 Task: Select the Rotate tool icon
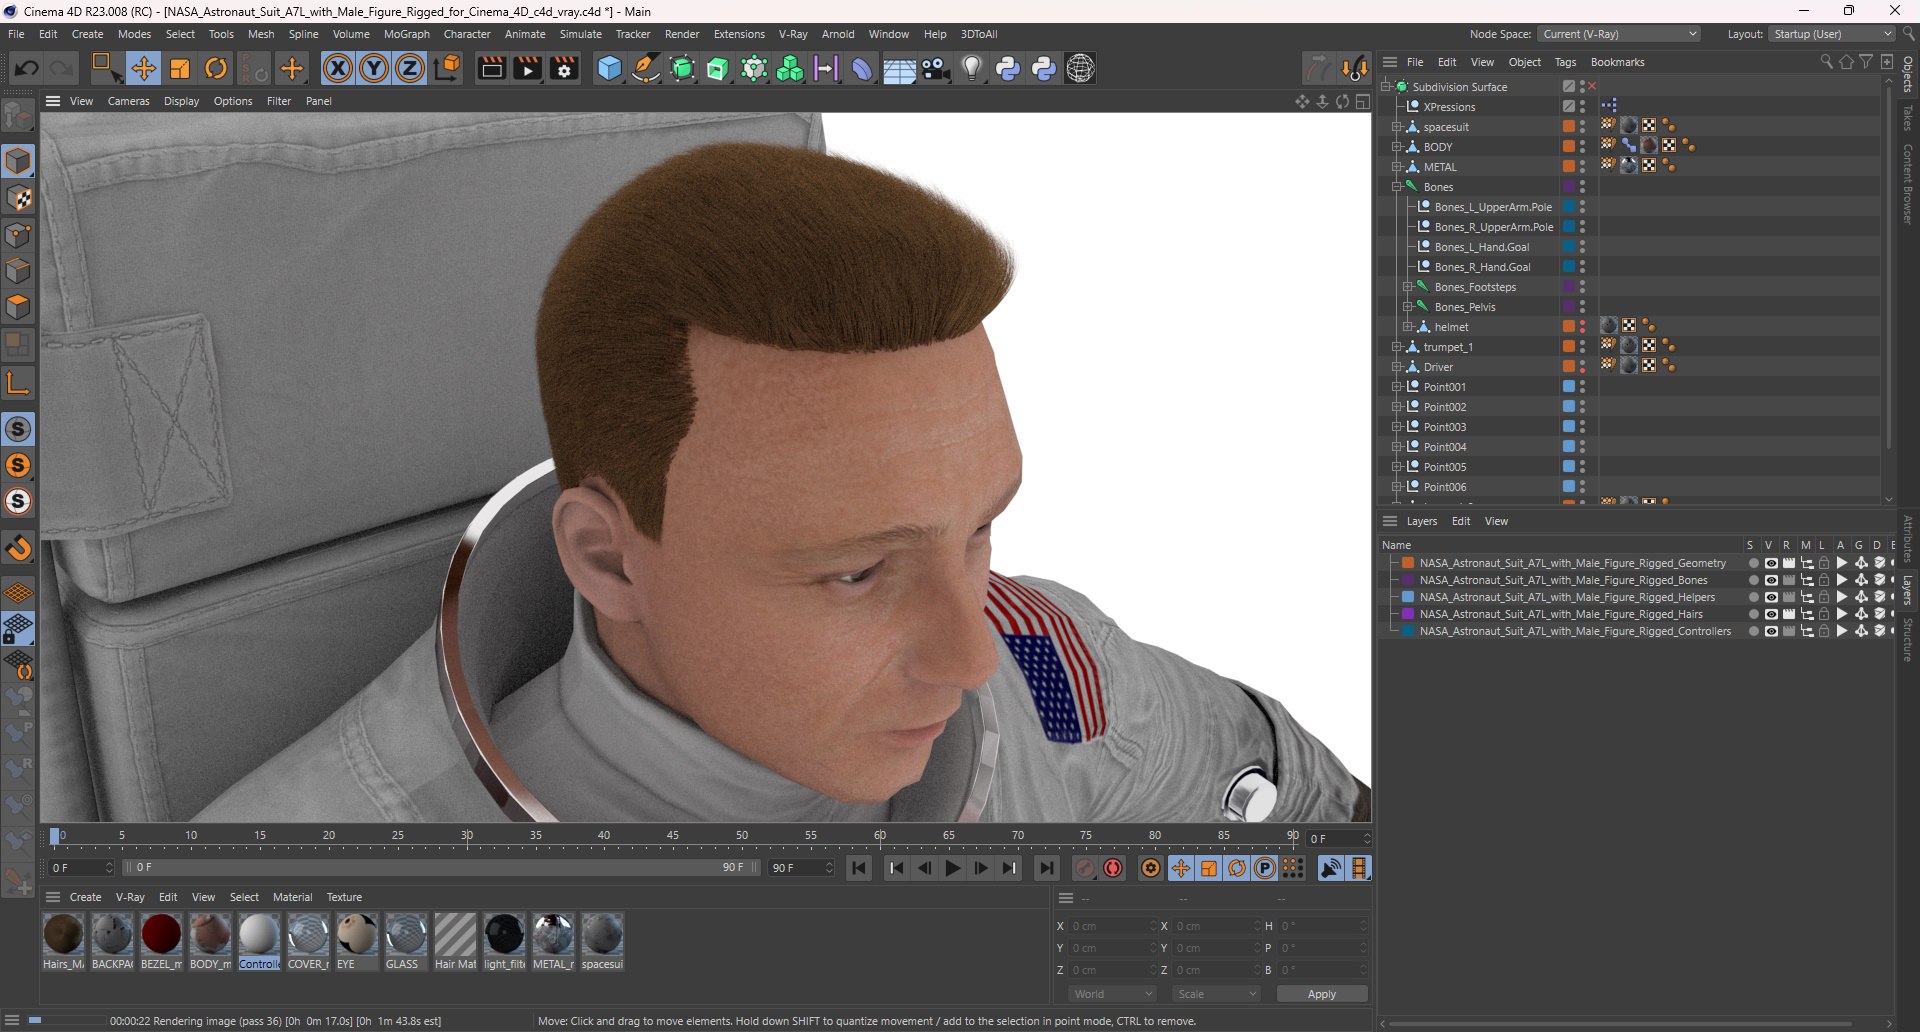pyautogui.click(x=216, y=68)
